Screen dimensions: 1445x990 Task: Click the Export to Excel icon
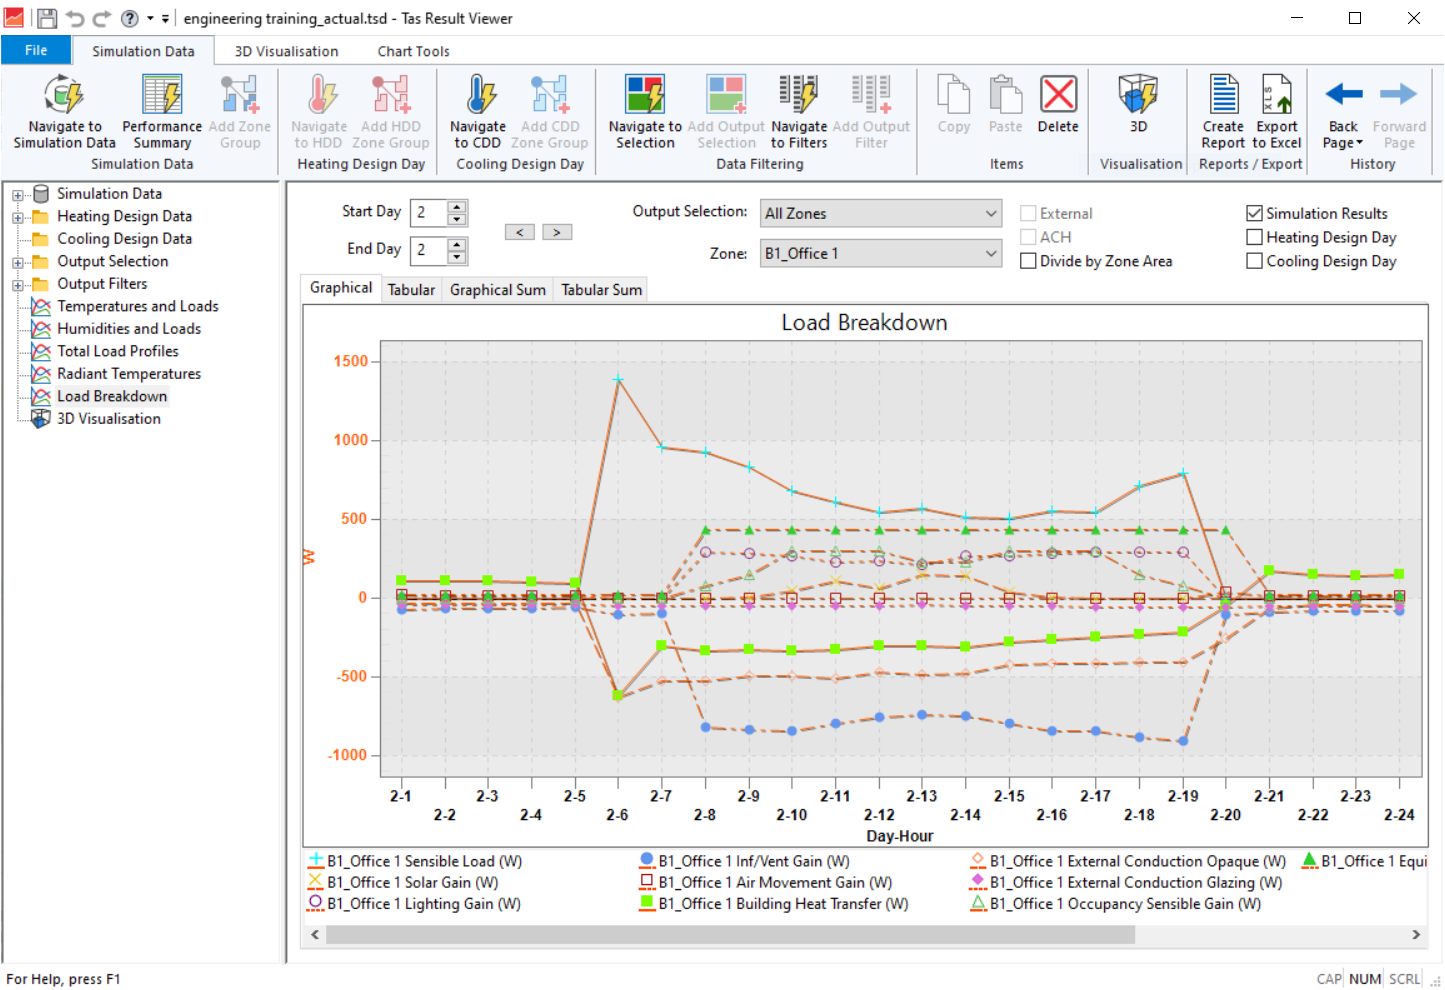click(1277, 97)
